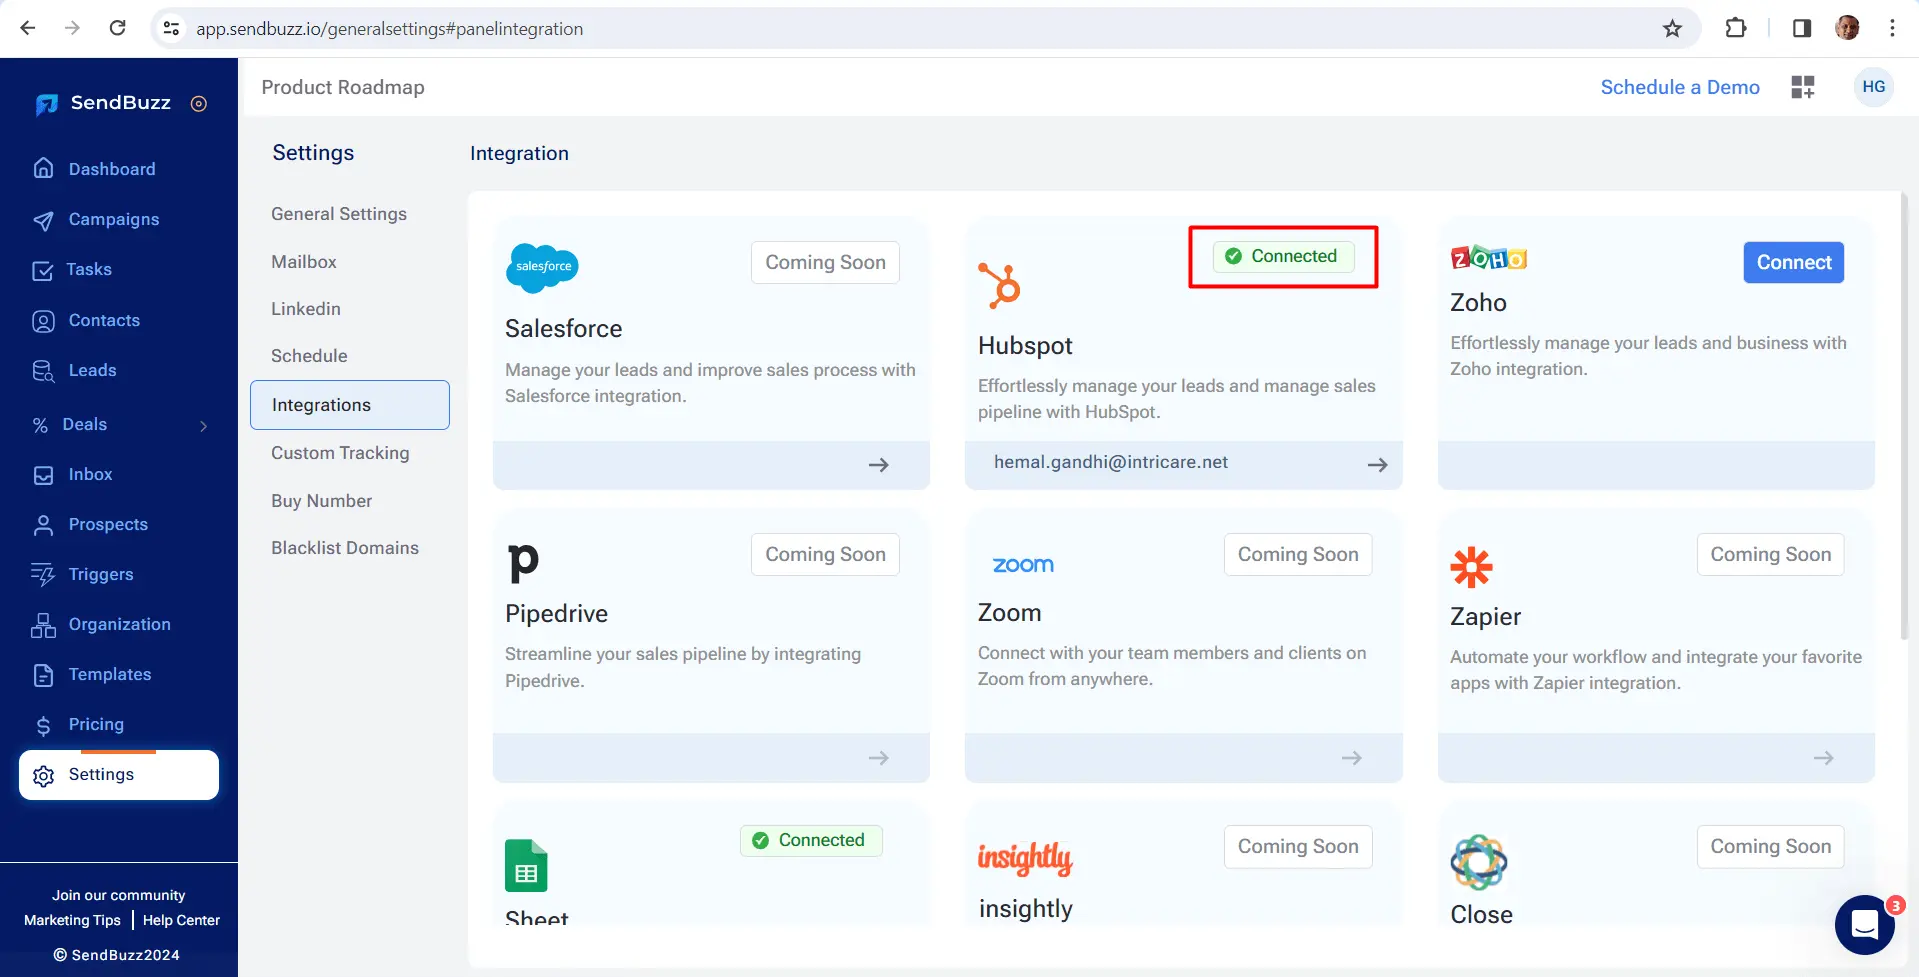This screenshot has height=977, width=1919.
Task: Click the Salesforce cloud logo
Action: [x=542, y=268]
